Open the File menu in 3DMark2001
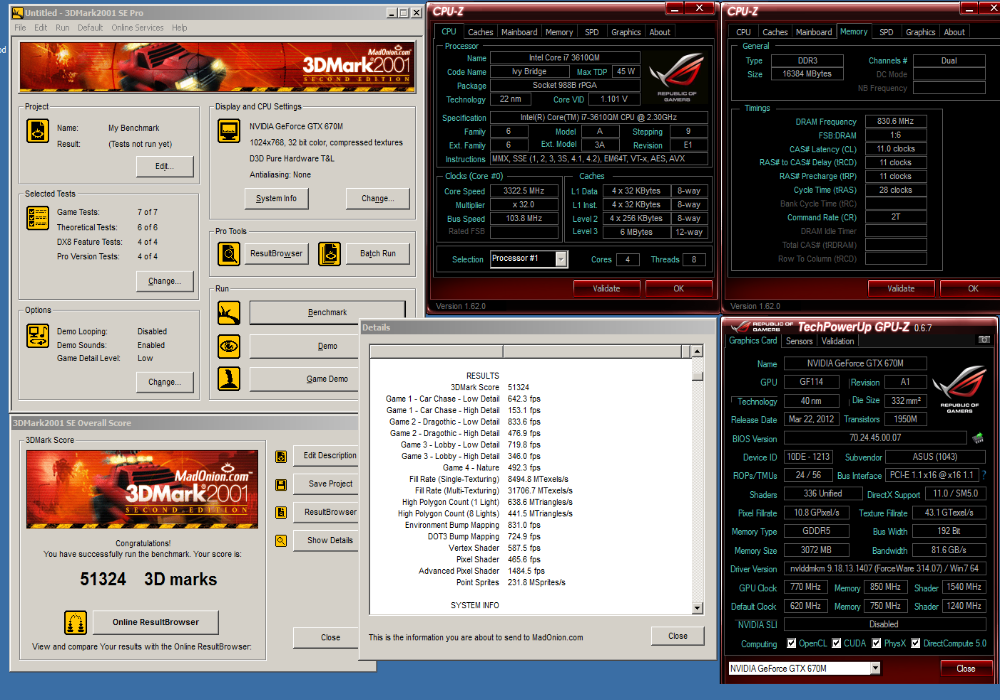This screenshot has width=1000, height=700. coord(20,28)
